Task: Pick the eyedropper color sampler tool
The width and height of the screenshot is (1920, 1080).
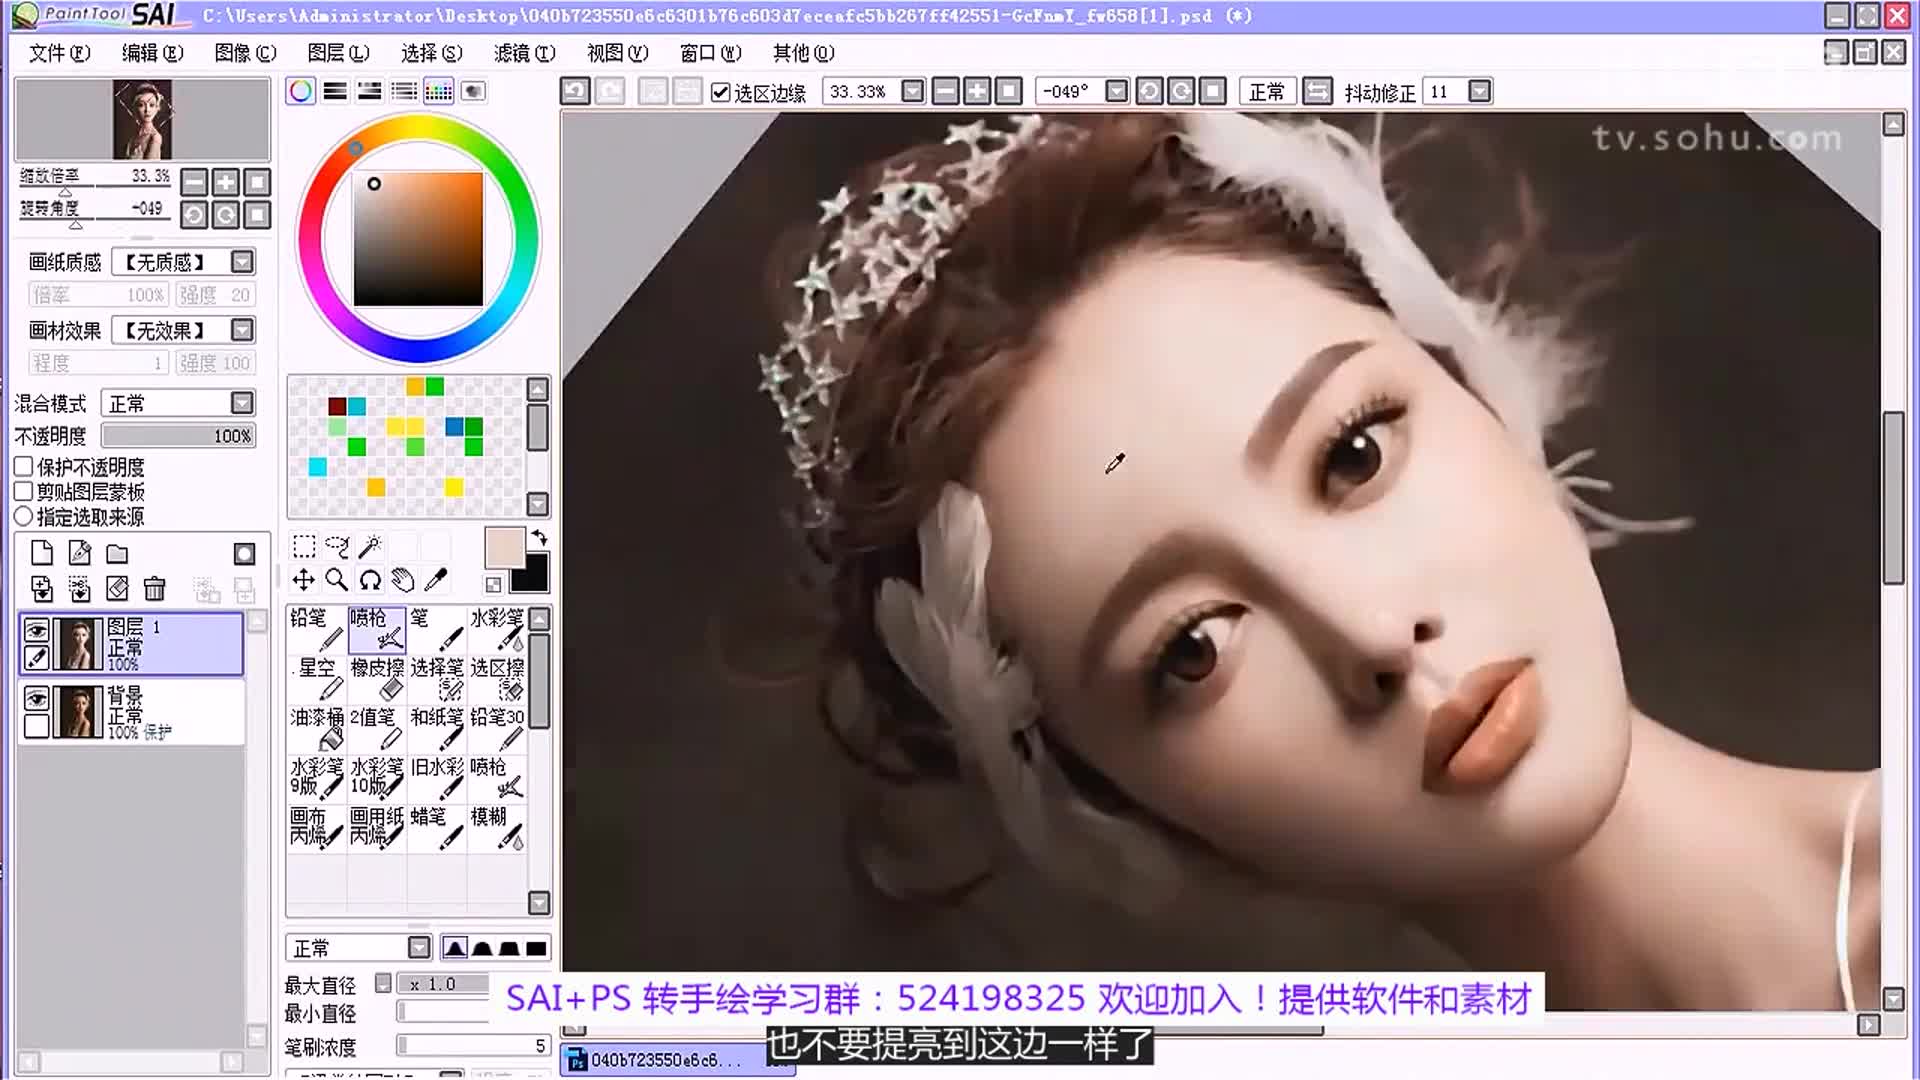Action: 436,579
